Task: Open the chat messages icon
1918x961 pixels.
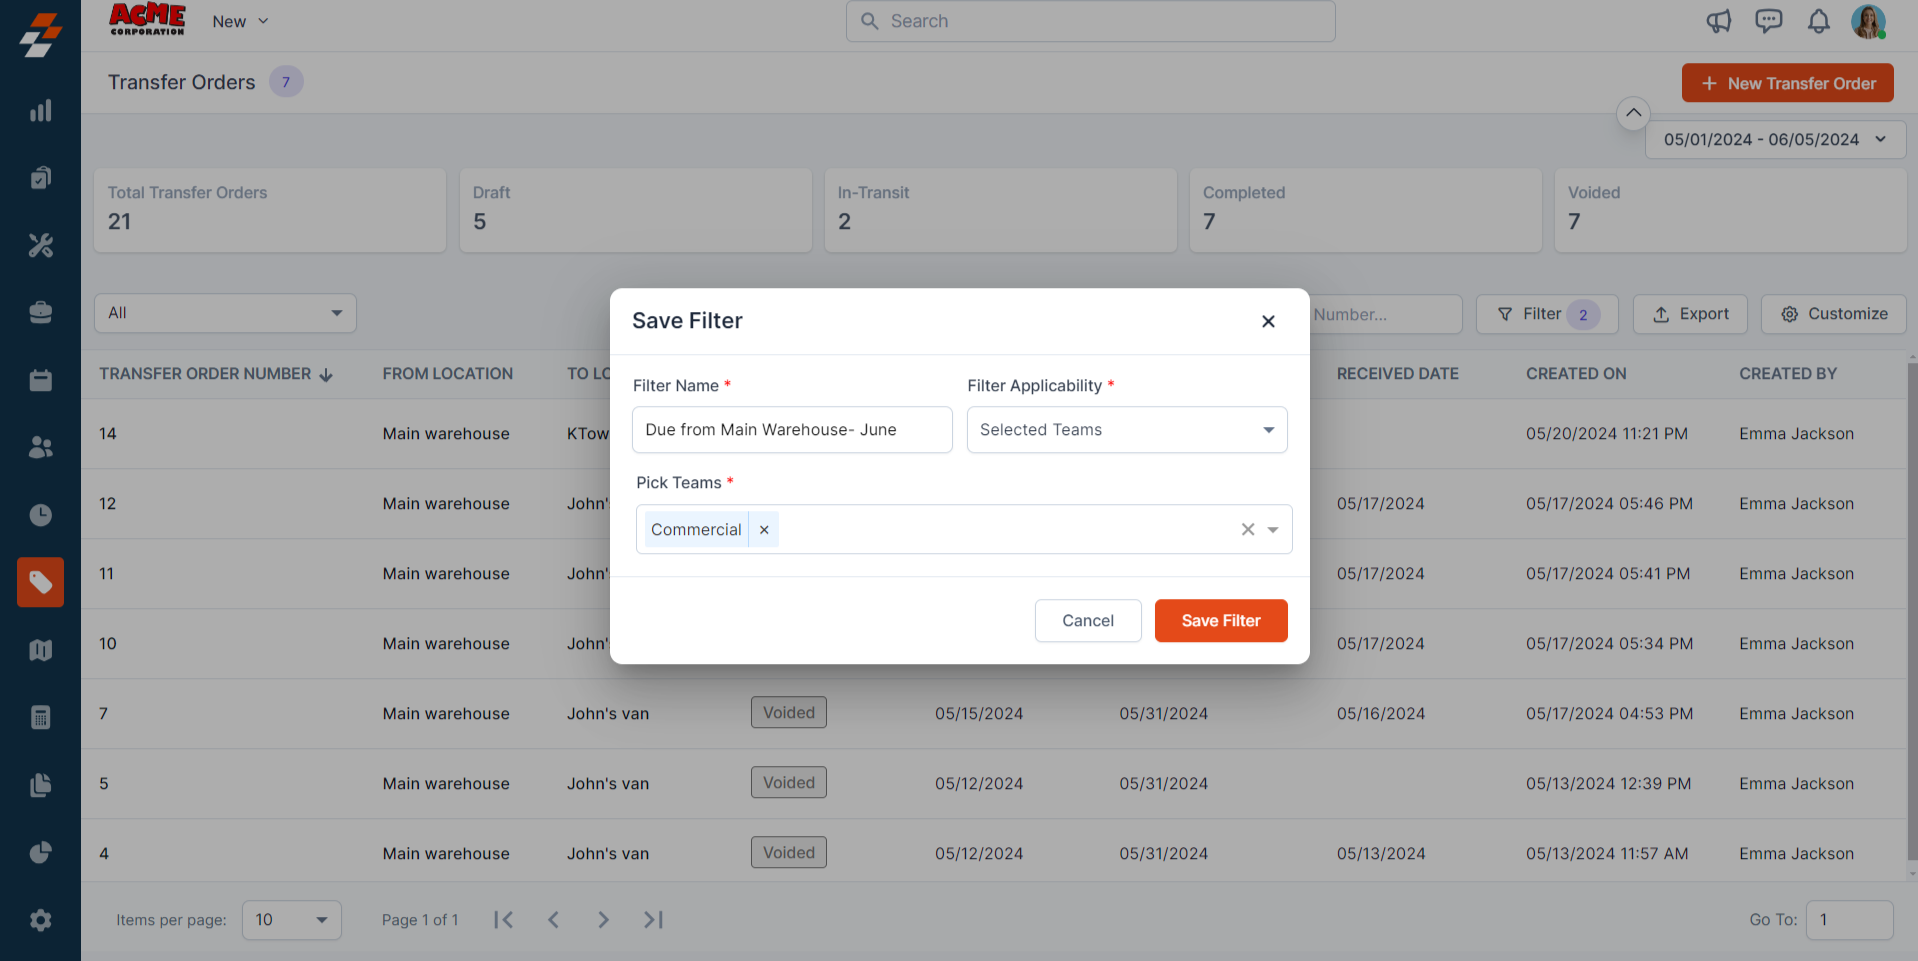Action: pos(1768,21)
